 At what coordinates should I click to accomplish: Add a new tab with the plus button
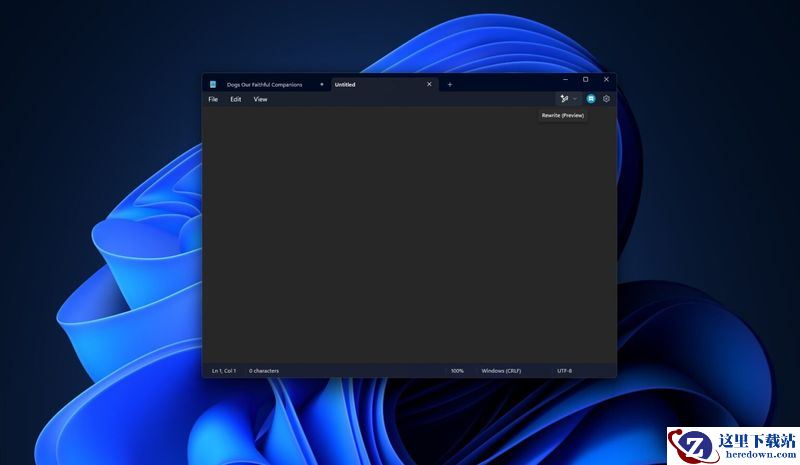(450, 84)
